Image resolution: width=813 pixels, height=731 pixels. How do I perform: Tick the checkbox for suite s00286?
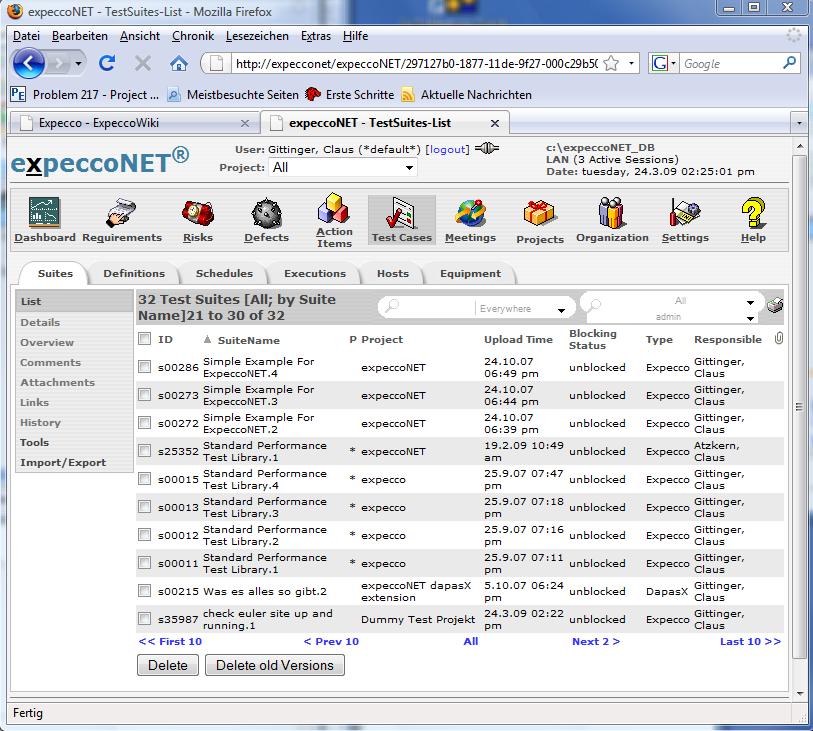tap(145, 368)
